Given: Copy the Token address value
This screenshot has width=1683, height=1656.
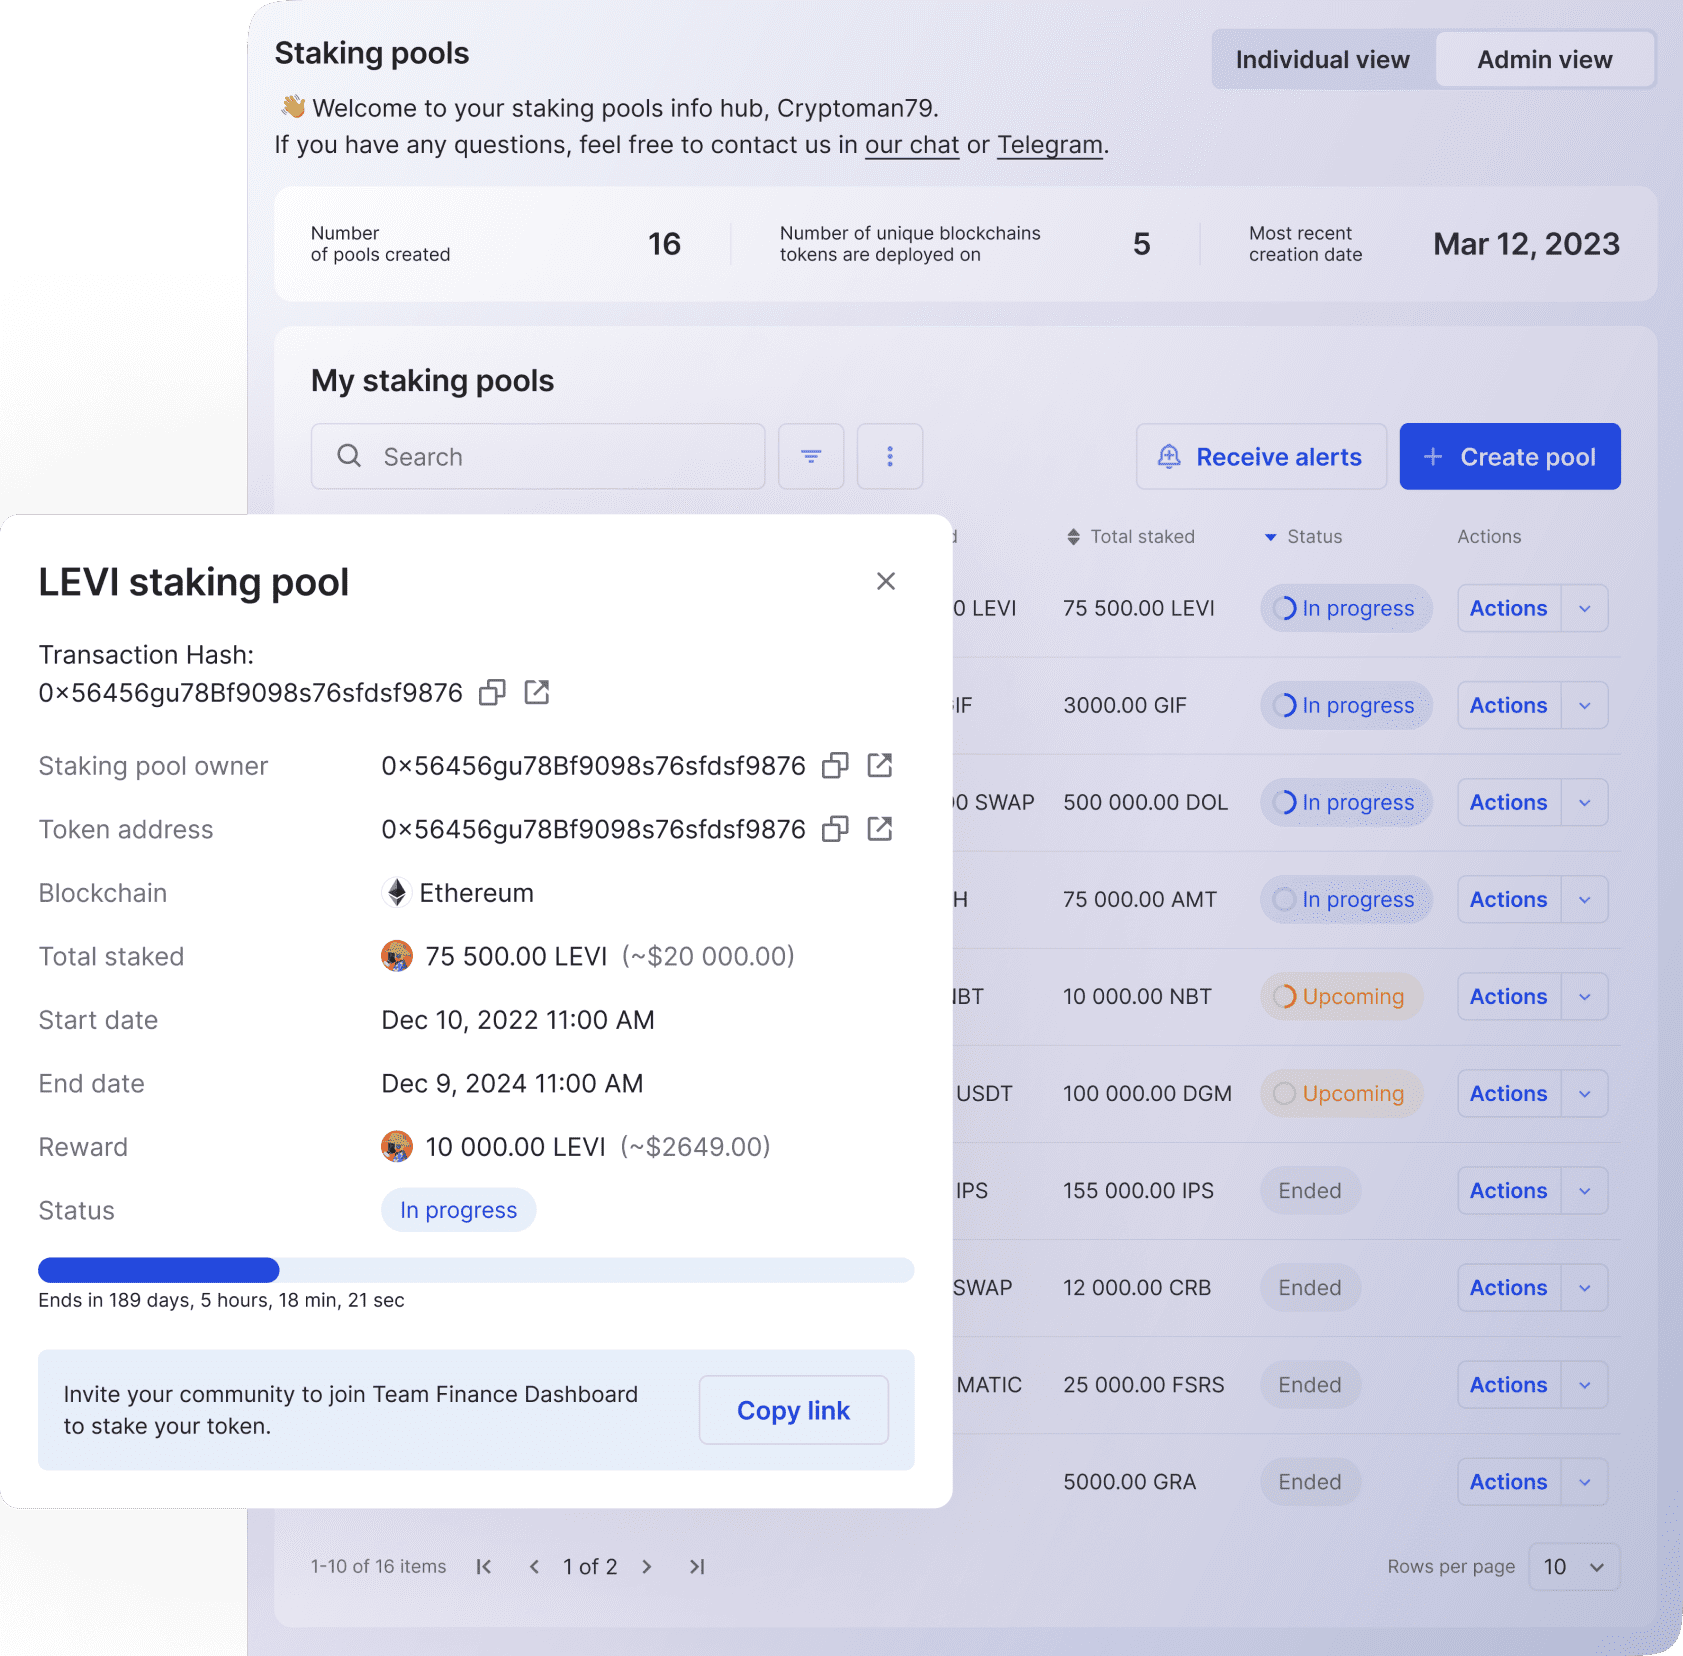Looking at the screenshot, I should point(834,829).
